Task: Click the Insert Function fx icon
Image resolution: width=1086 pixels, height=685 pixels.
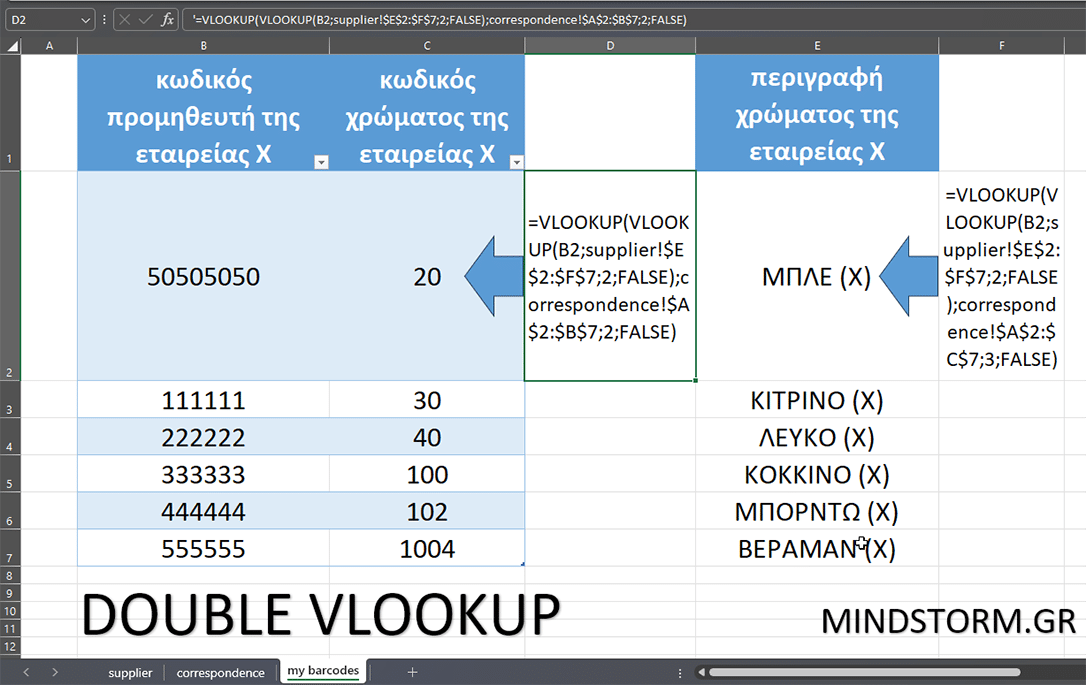Action: pyautogui.click(x=168, y=19)
